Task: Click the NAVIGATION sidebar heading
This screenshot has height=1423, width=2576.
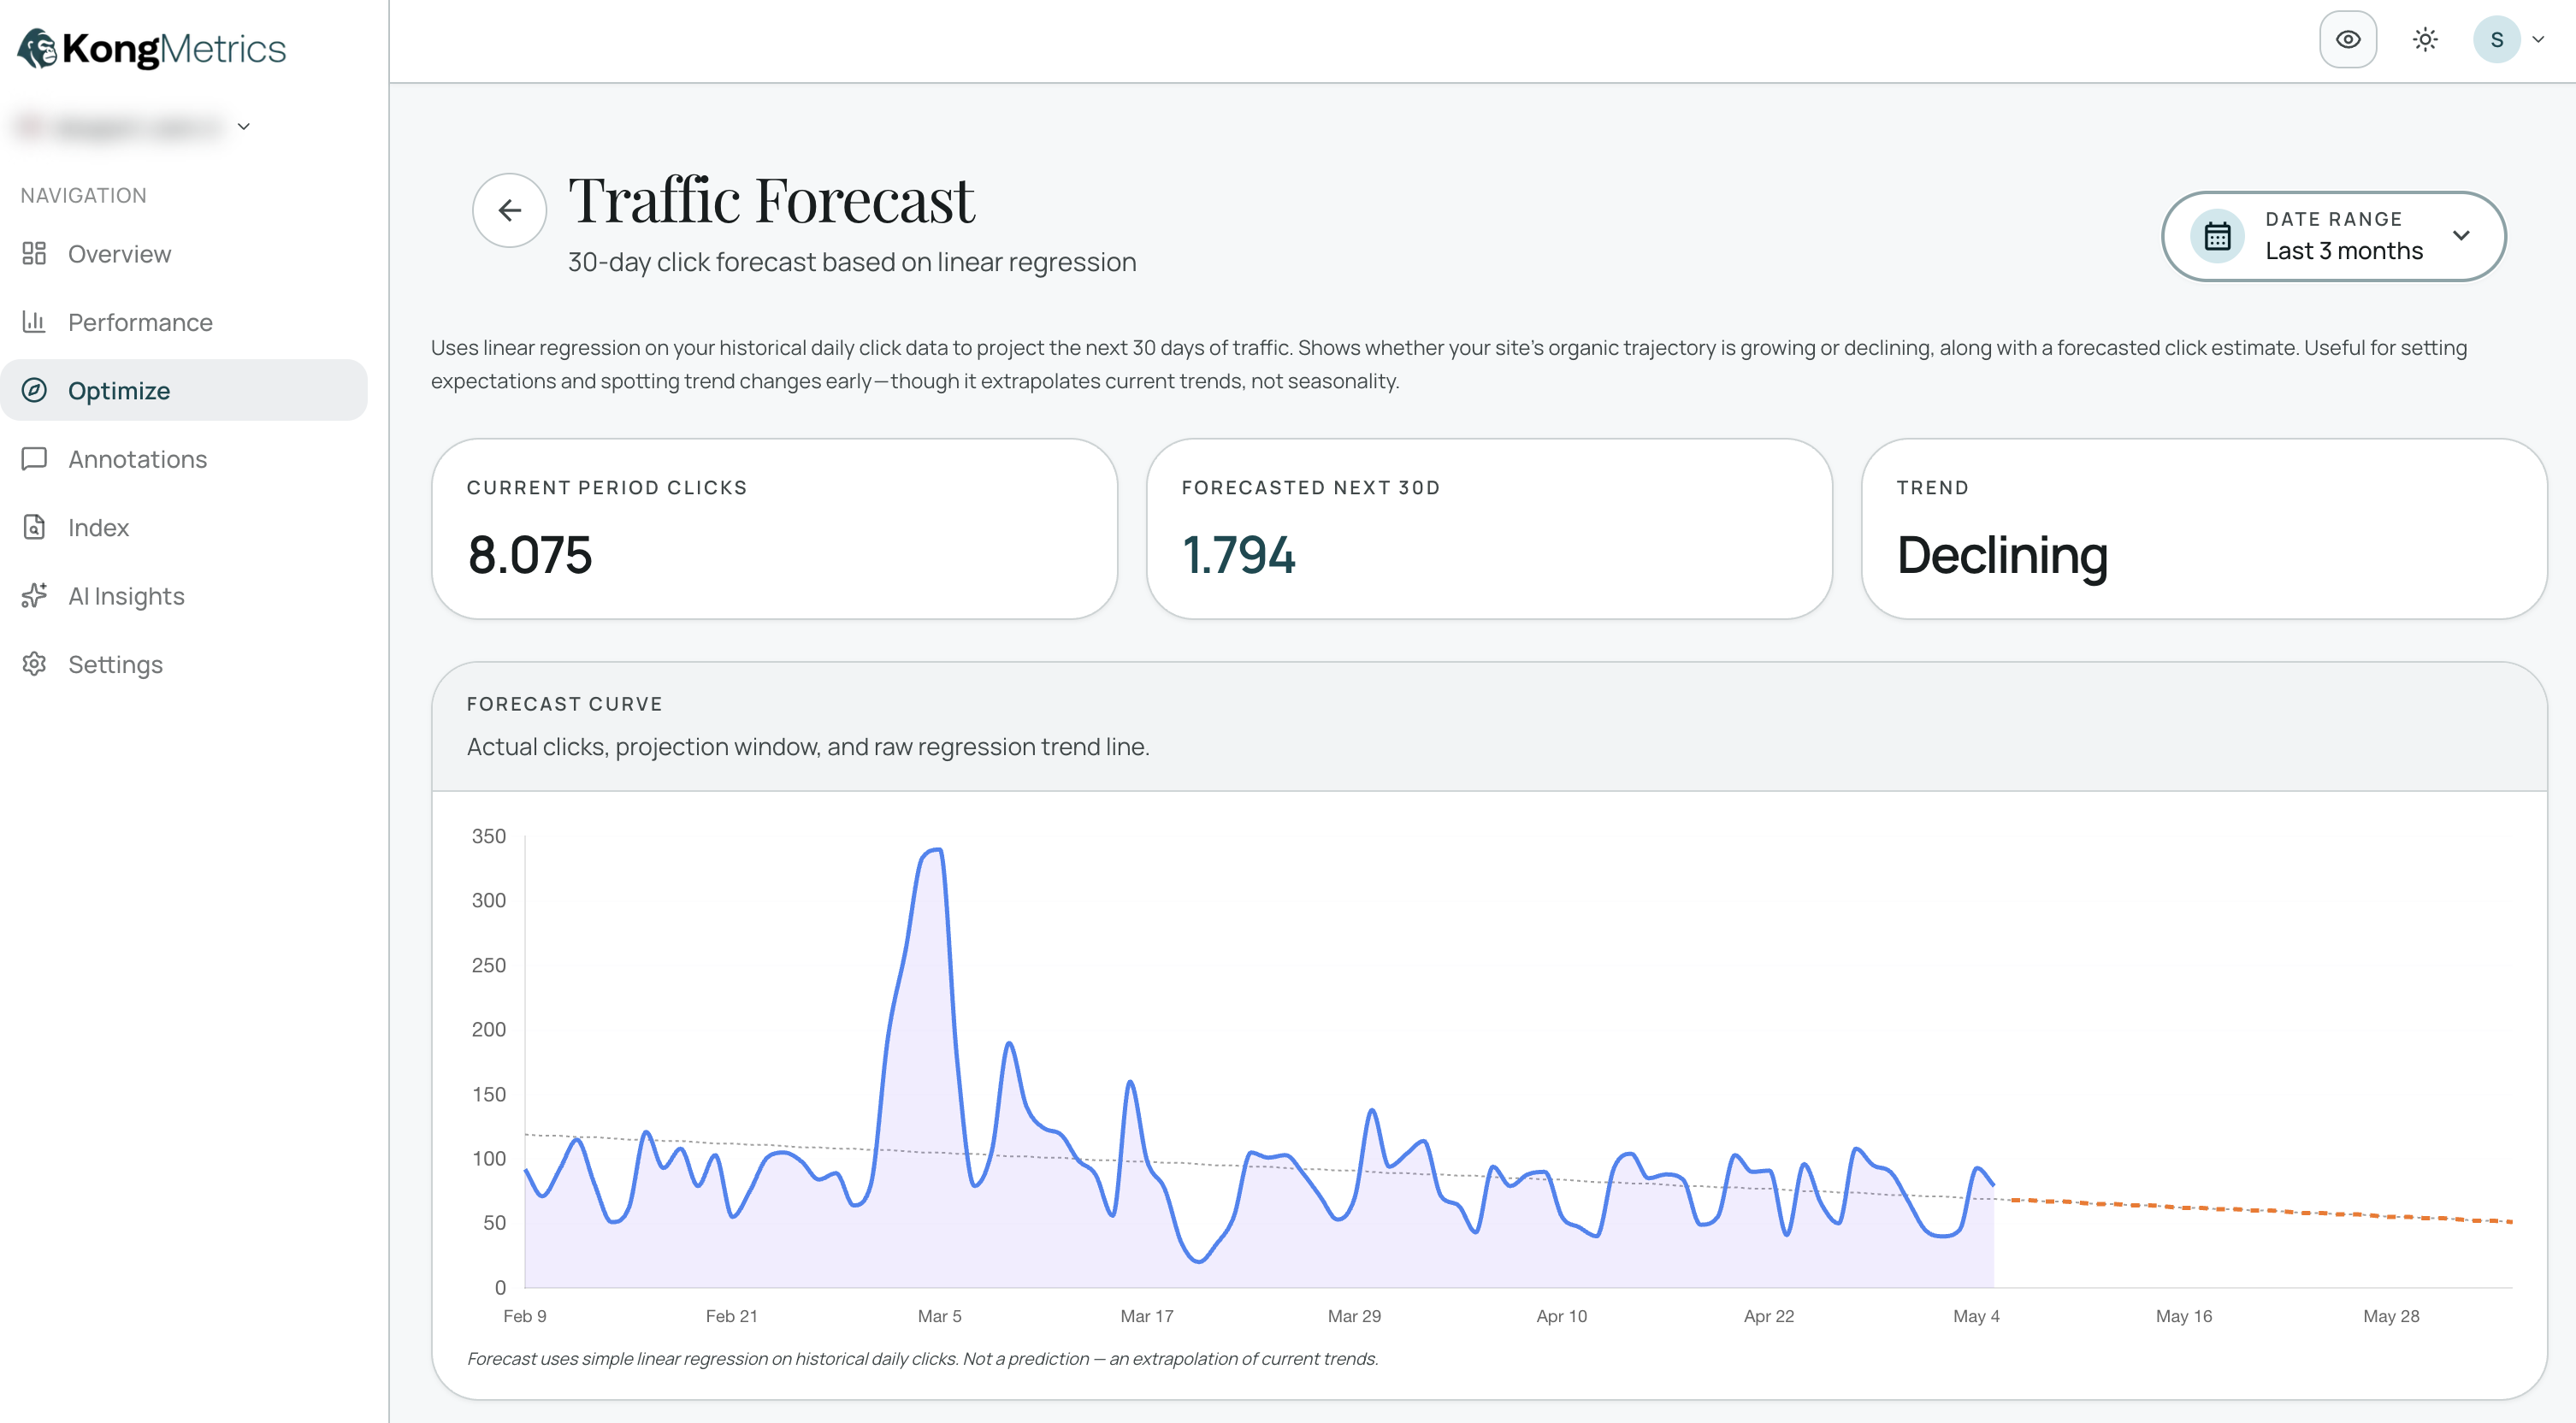Action: 83,196
